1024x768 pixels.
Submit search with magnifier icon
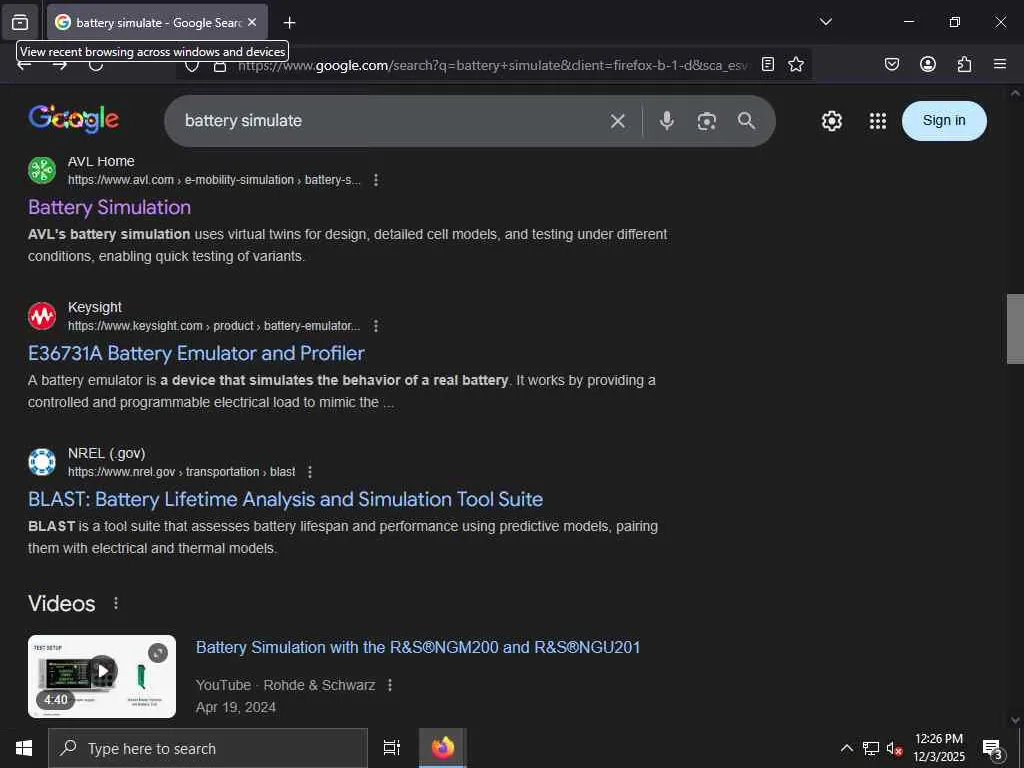tap(746, 121)
